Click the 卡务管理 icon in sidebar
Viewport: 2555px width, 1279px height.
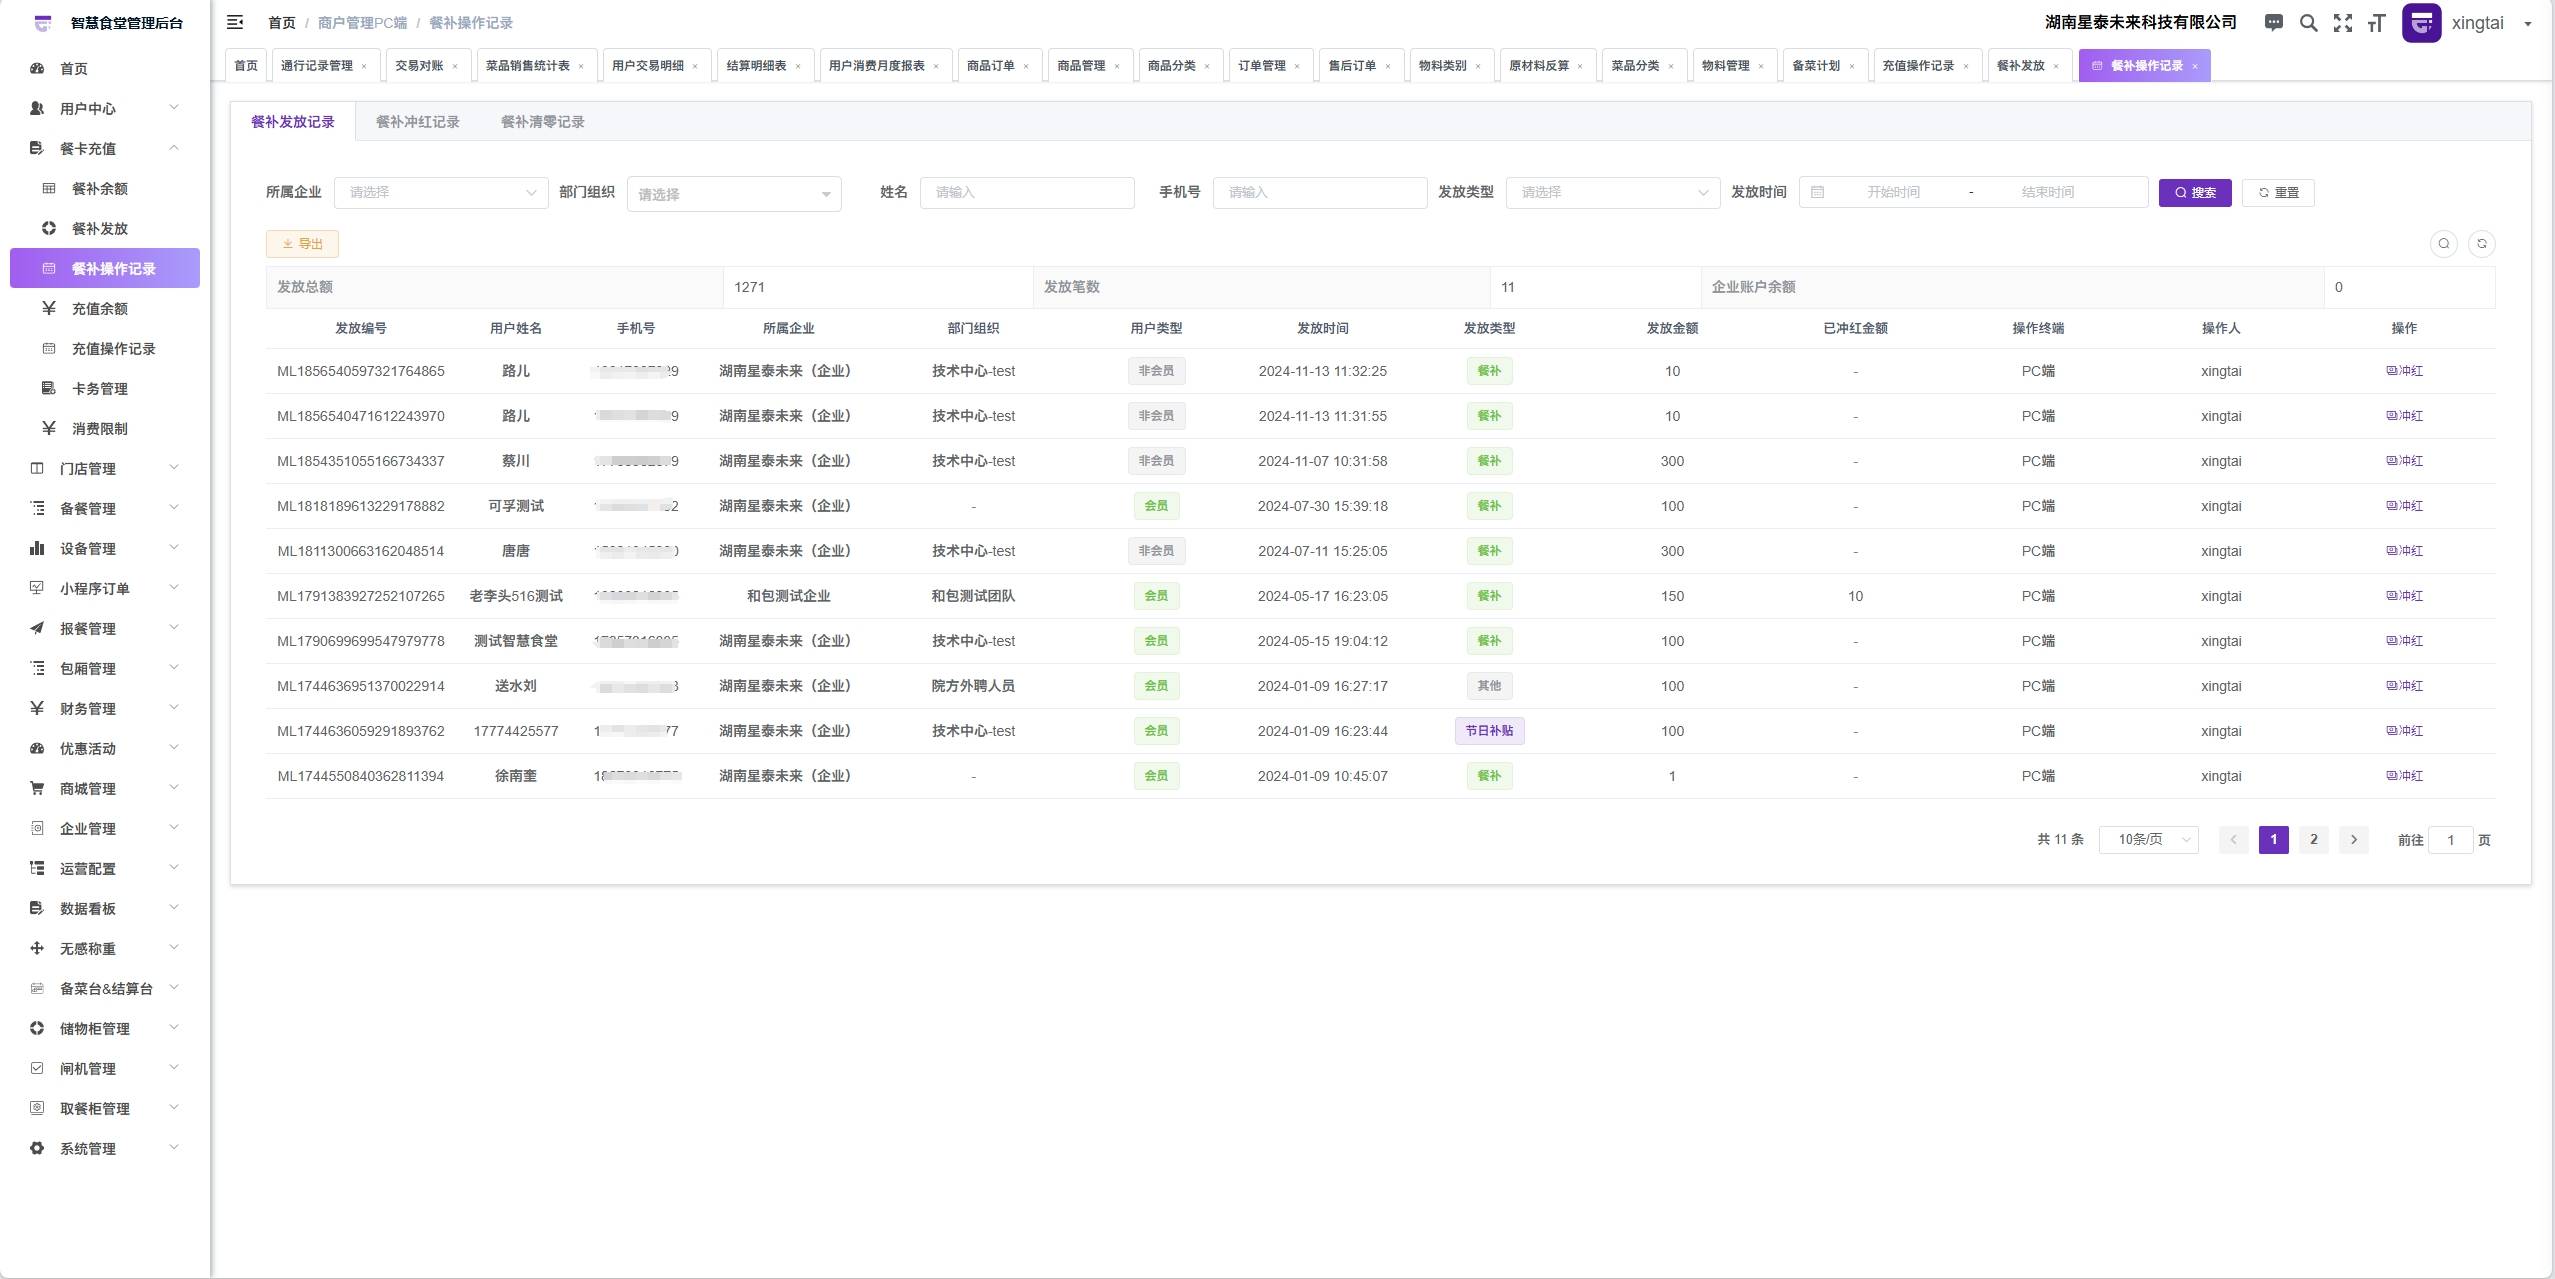tap(48, 388)
